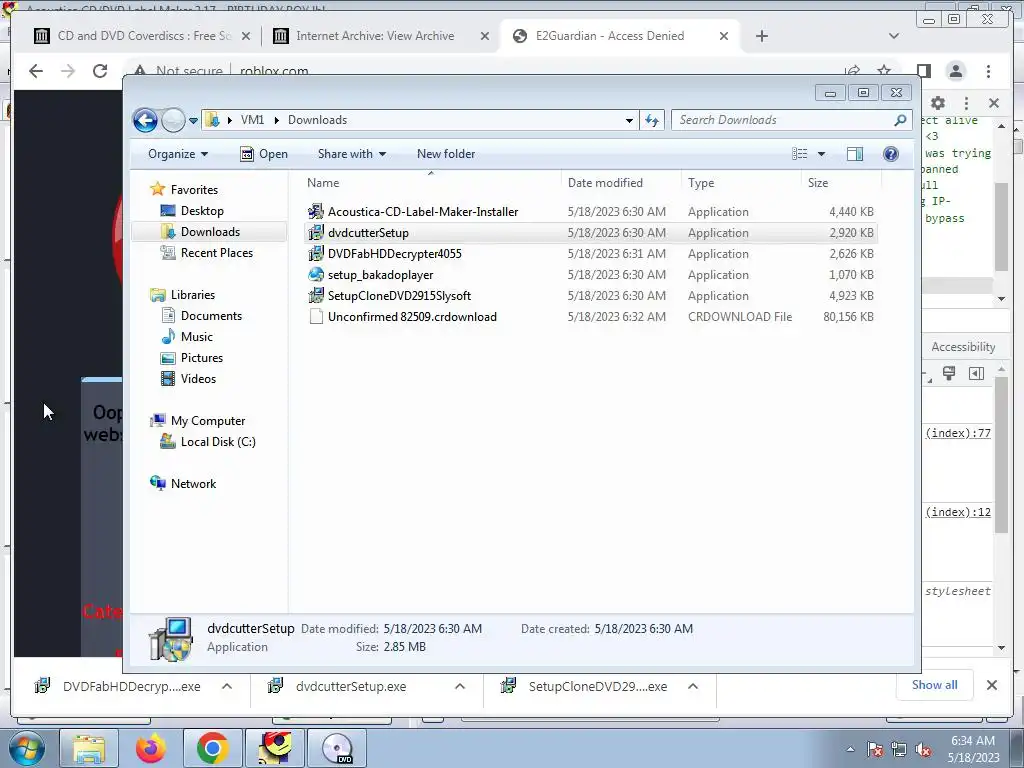
Task: Click the setup_bakadoplayer file icon
Action: tap(316, 274)
